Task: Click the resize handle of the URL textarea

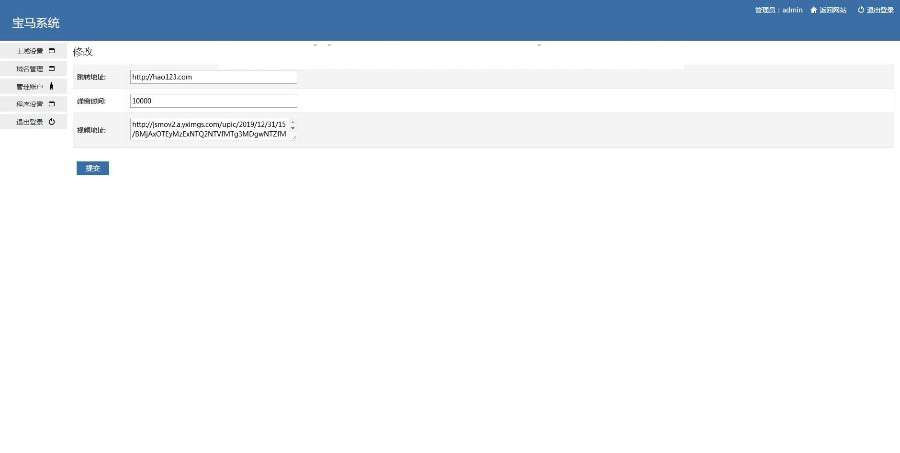Action: (x=293, y=138)
